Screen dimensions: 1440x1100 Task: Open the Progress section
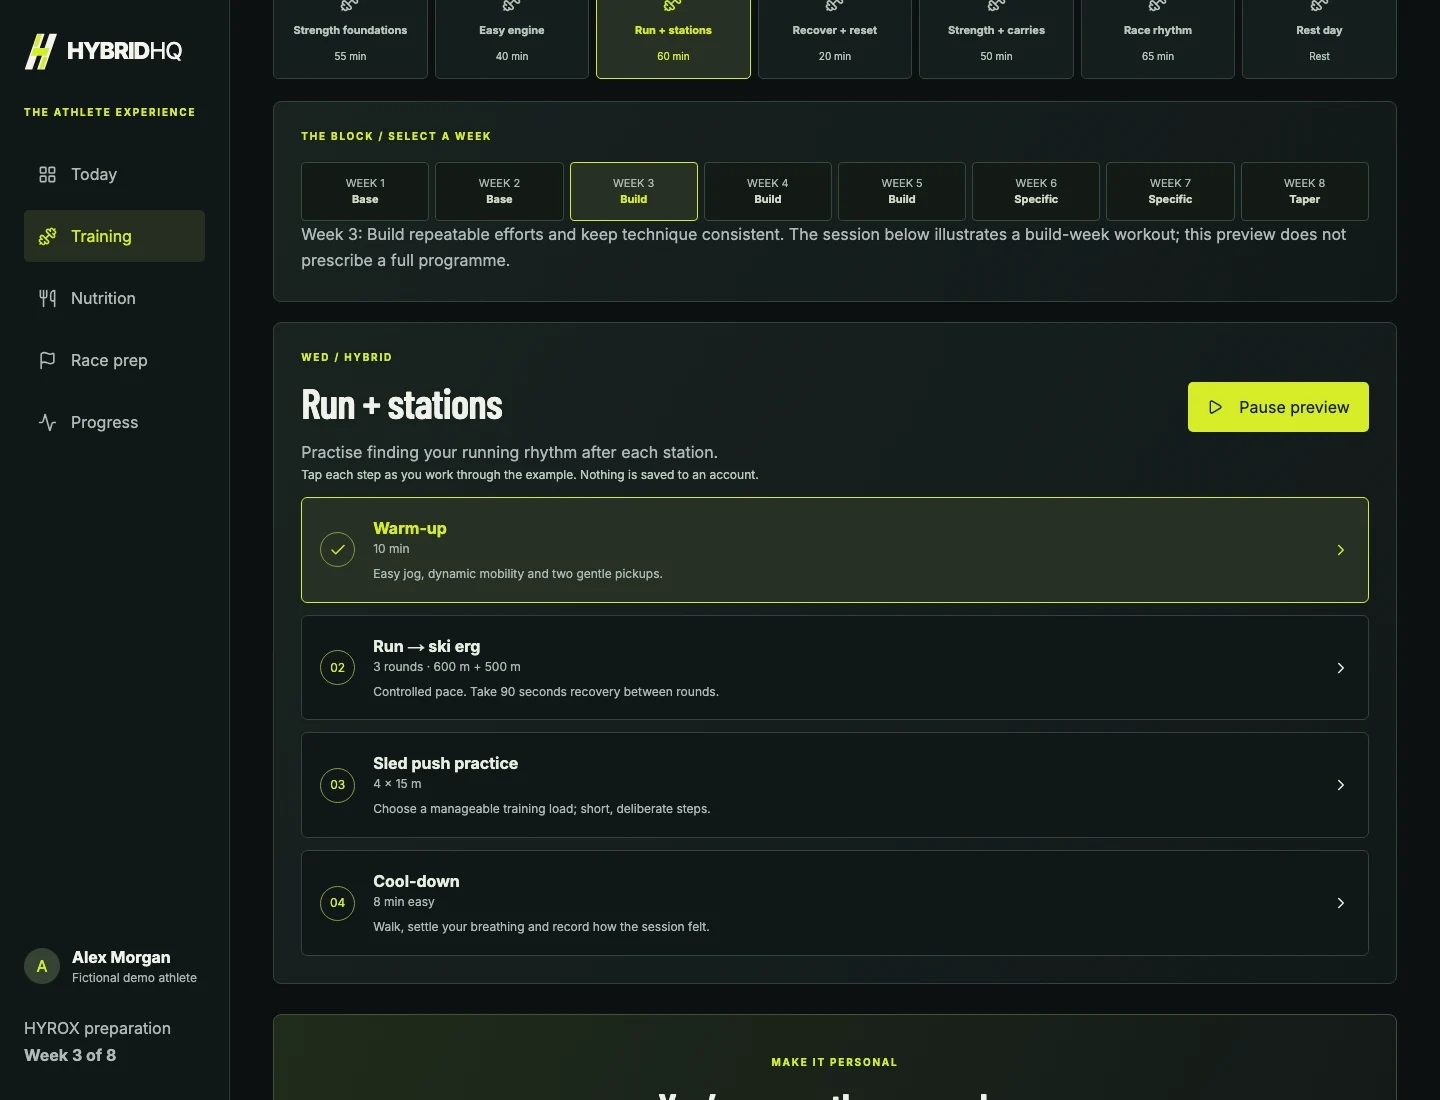pos(114,422)
